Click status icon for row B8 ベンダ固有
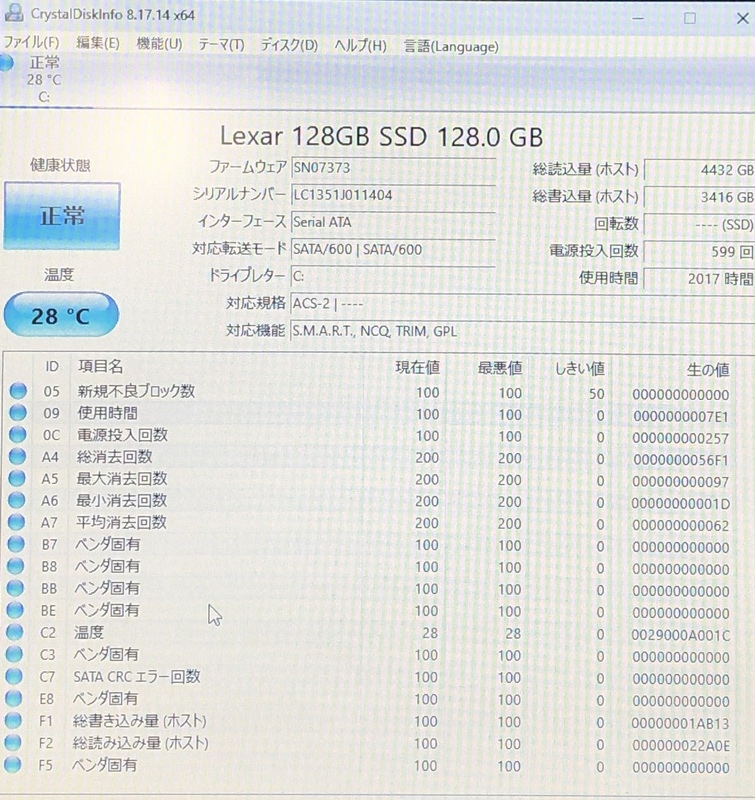The image size is (755, 800). point(16,566)
